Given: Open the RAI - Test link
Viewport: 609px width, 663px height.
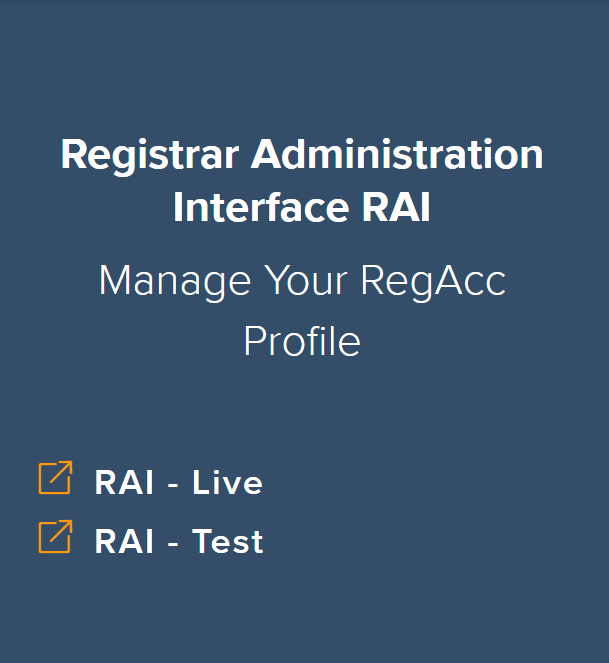Looking at the screenshot, I should pyautogui.click(x=178, y=541).
